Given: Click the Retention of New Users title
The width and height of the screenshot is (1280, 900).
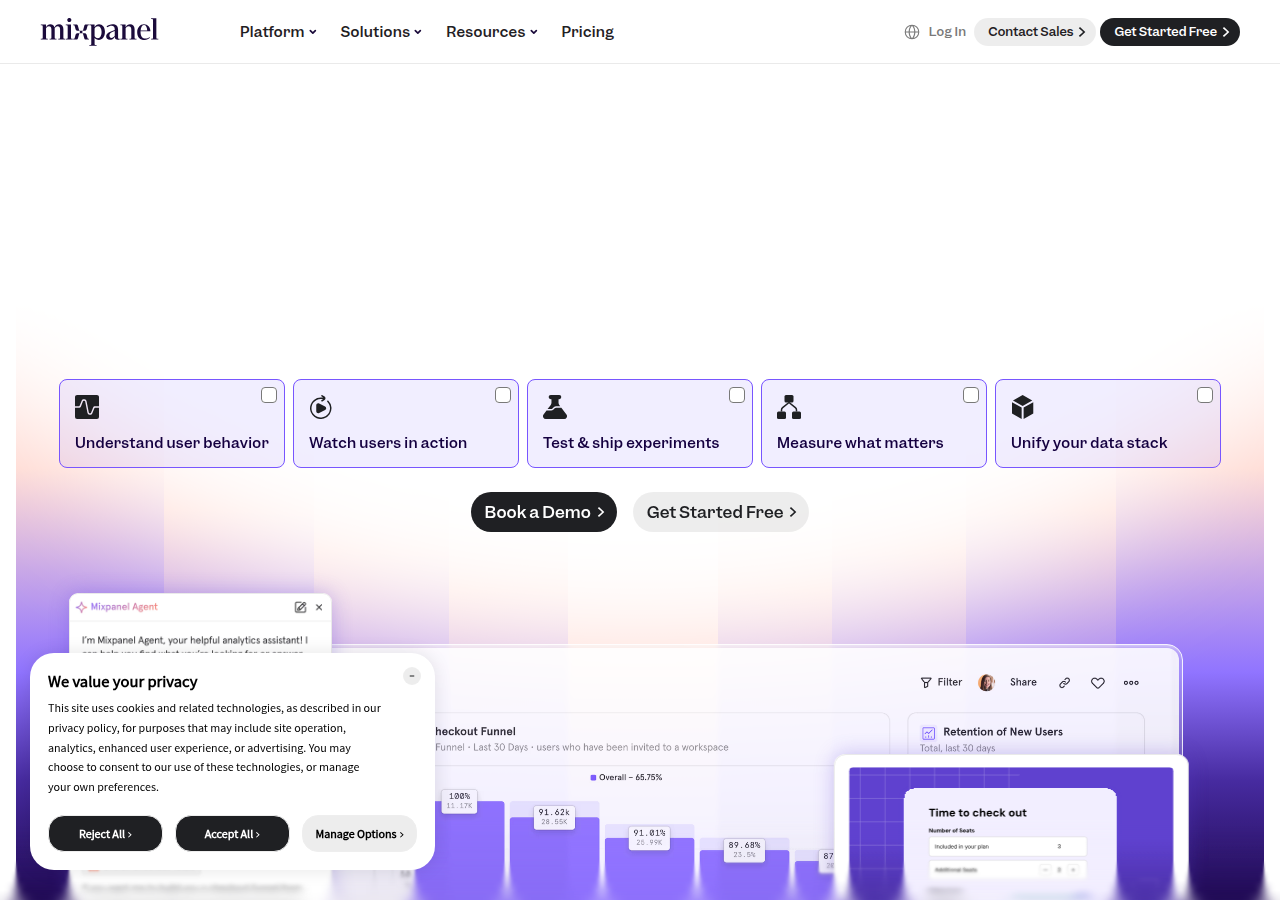Looking at the screenshot, I should click(x=1003, y=732).
